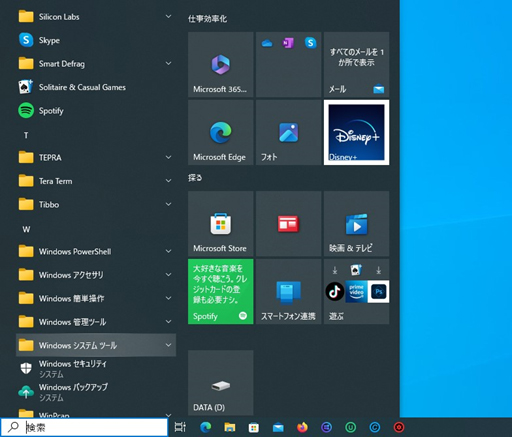Click the TikTok icon in 遊ぶ folder
This screenshot has width=512, height=437.
(x=335, y=292)
